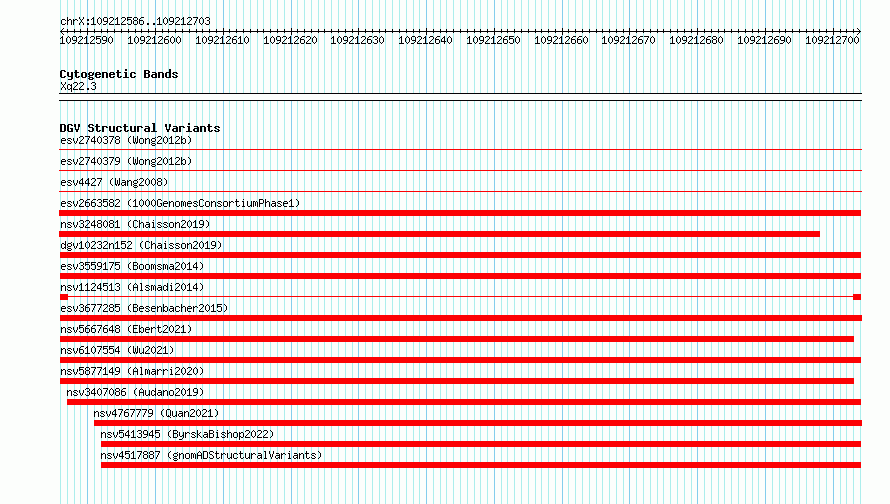Image resolution: width=890 pixels, height=504 pixels.
Task: Select the Xq22.3 band label
Action: tap(78, 86)
